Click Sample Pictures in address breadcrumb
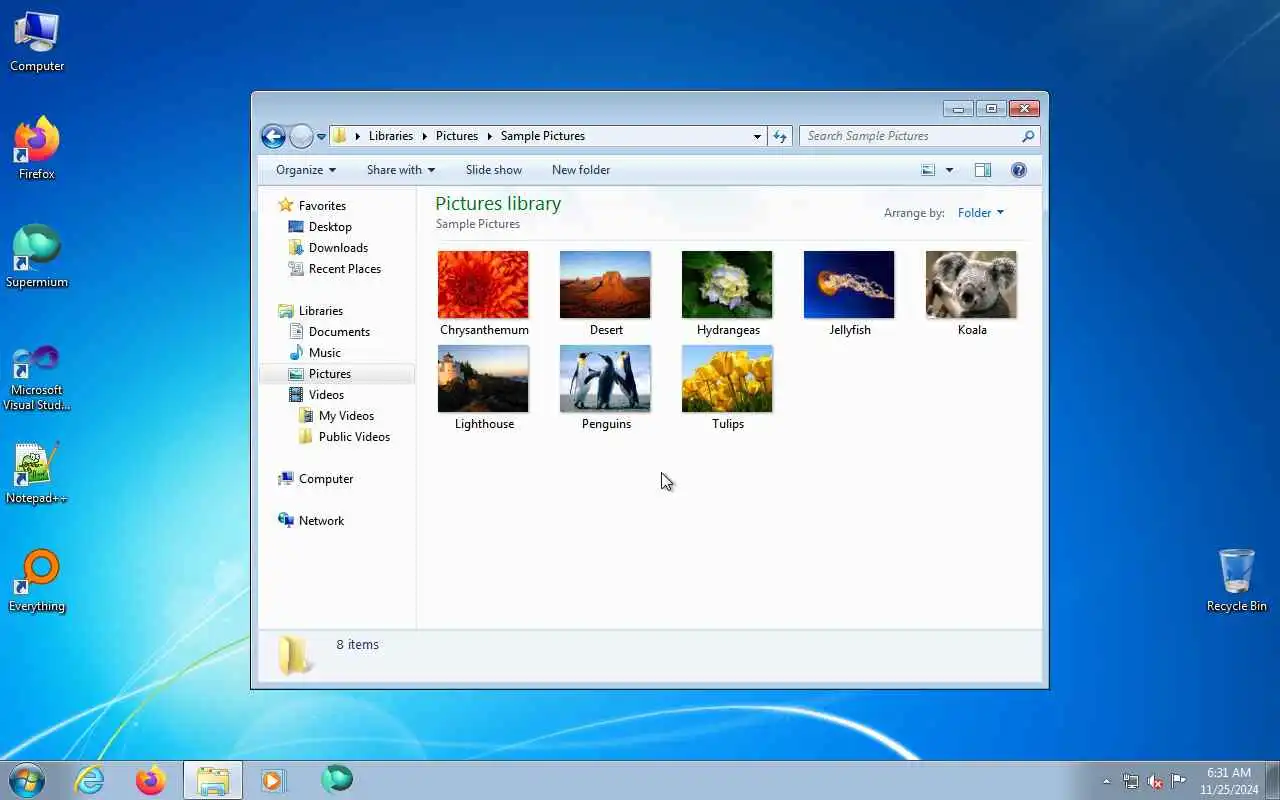1280x800 pixels. (x=543, y=136)
